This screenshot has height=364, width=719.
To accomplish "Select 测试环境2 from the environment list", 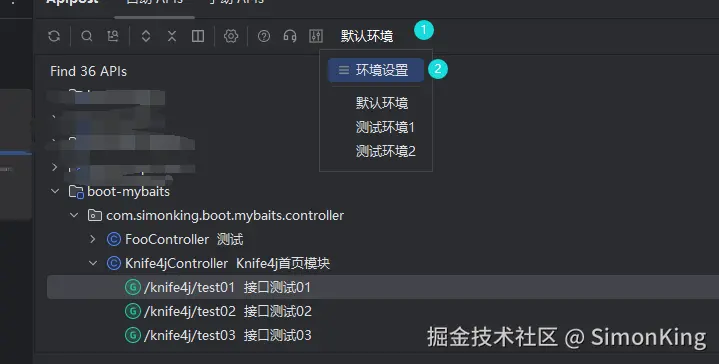I will coord(386,151).
